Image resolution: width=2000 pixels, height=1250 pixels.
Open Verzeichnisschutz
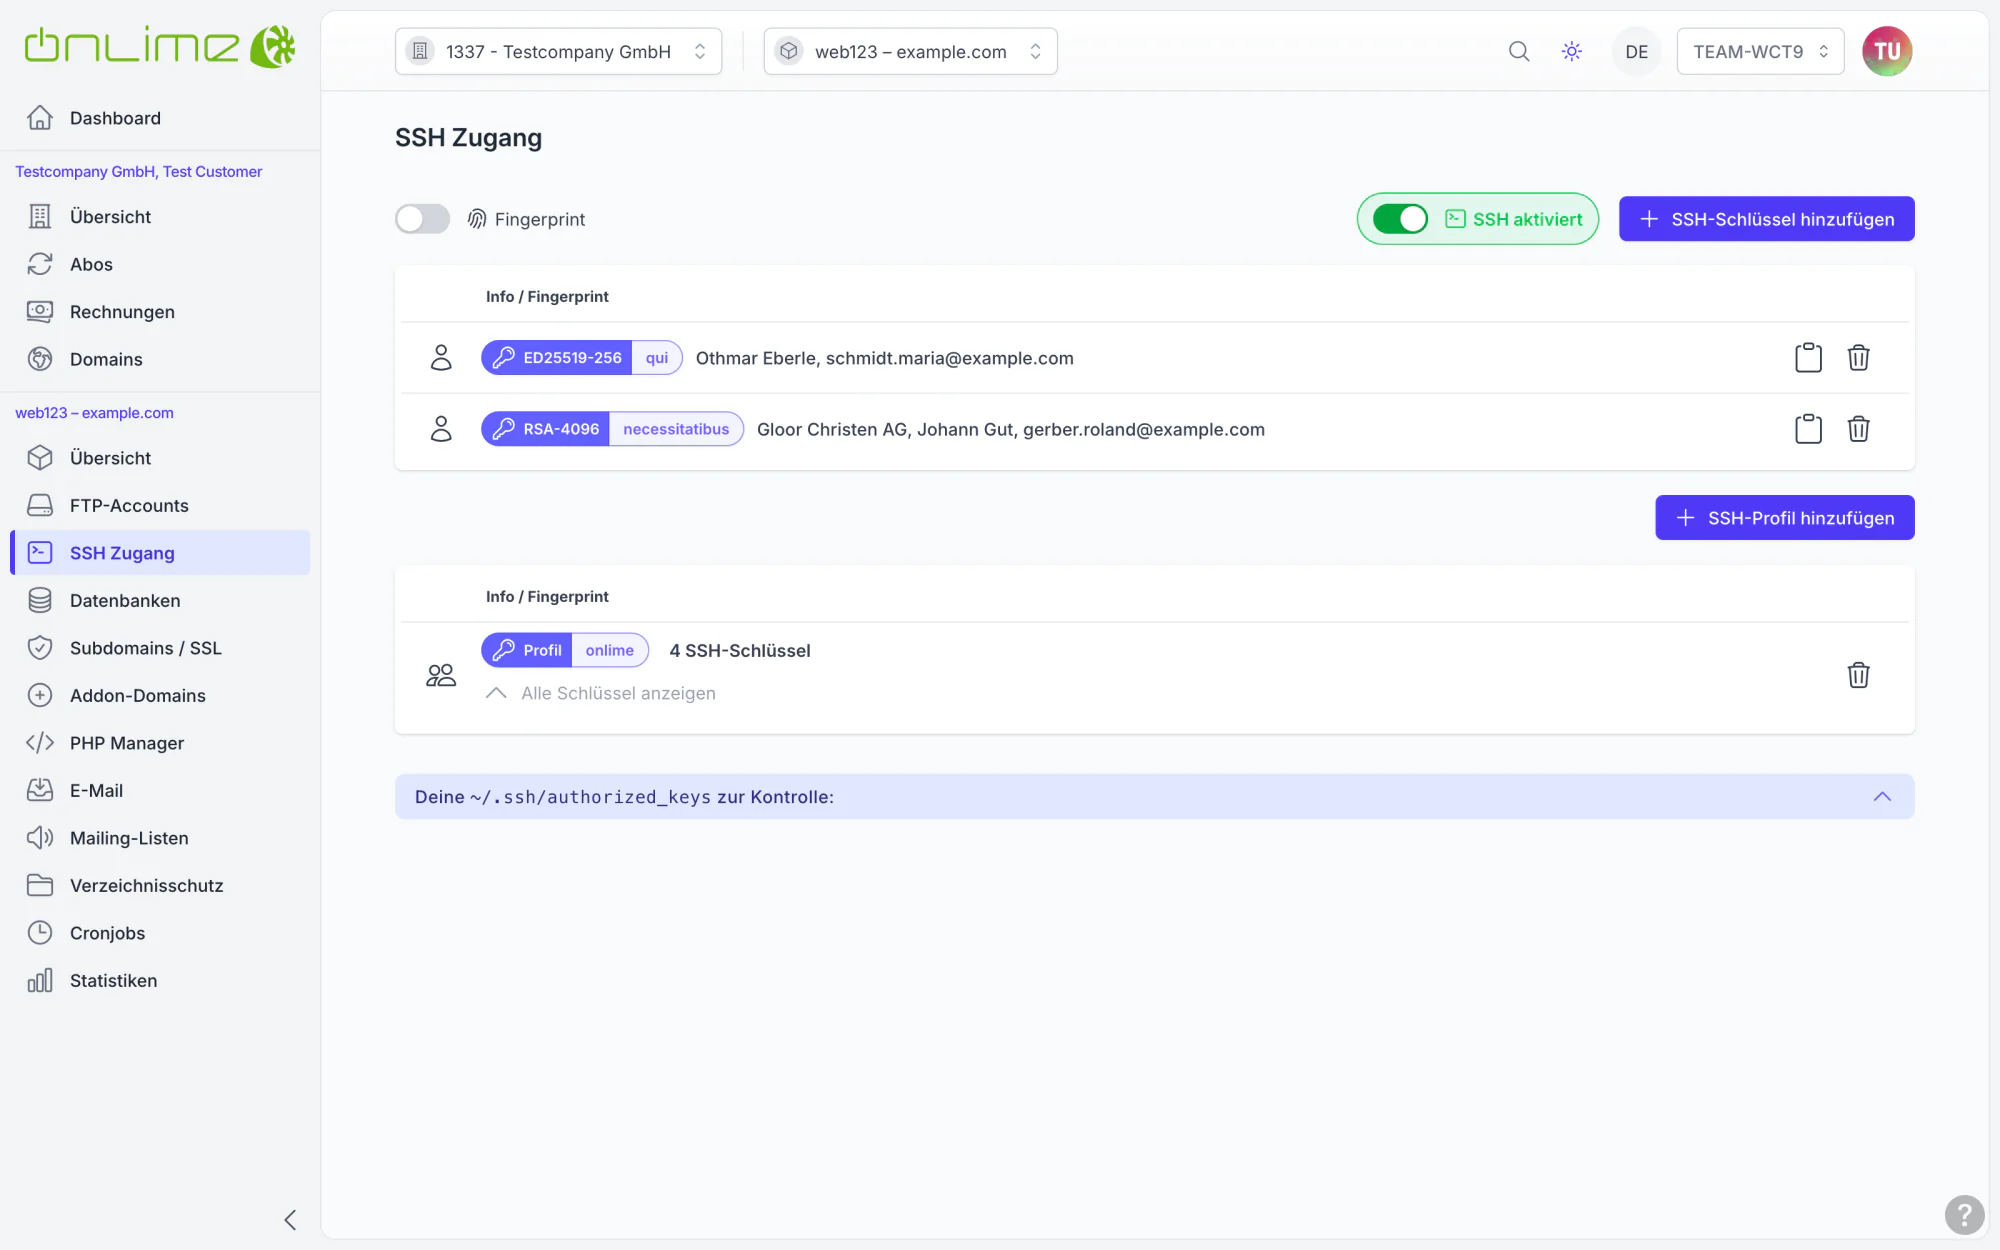pyautogui.click(x=160, y=885)
